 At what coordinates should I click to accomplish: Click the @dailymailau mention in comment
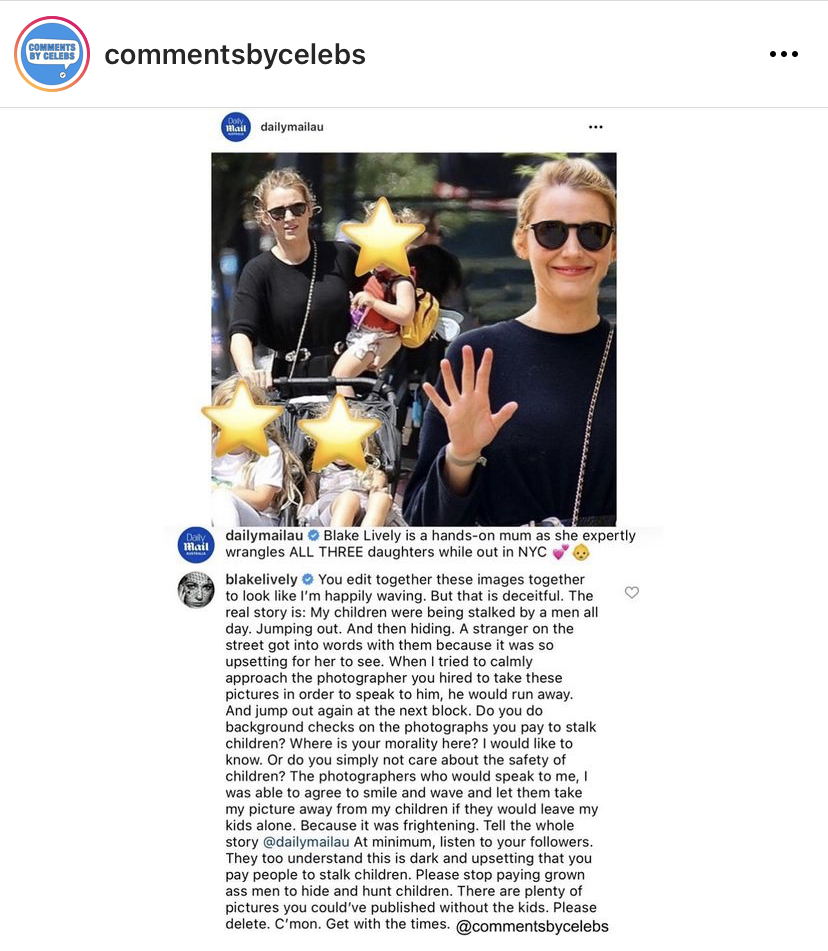[306, 842]
